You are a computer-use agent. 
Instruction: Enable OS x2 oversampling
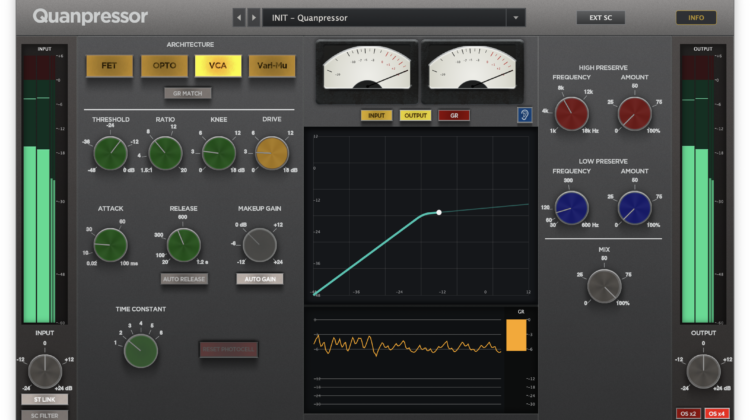(688, 413)
